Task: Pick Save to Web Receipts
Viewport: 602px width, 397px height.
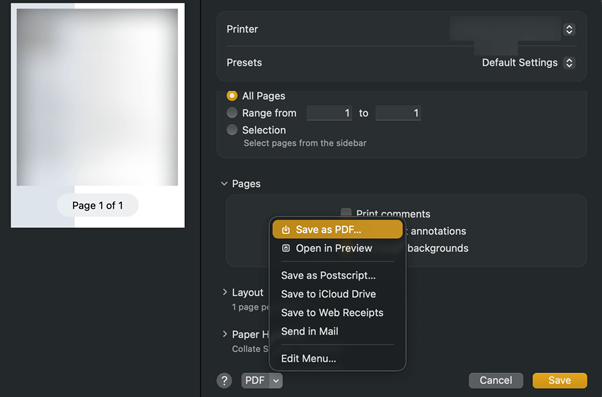Action: pyautogui.click(x=337, y=313)
